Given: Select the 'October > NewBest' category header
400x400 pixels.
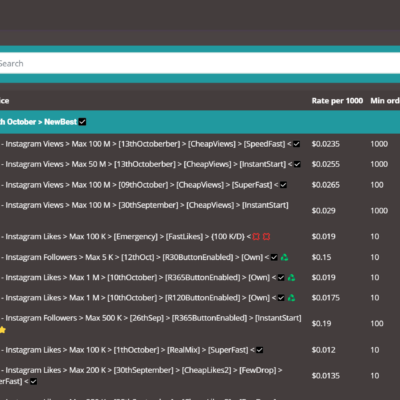Looking at the screenshot, I should [x=200, y=122].
